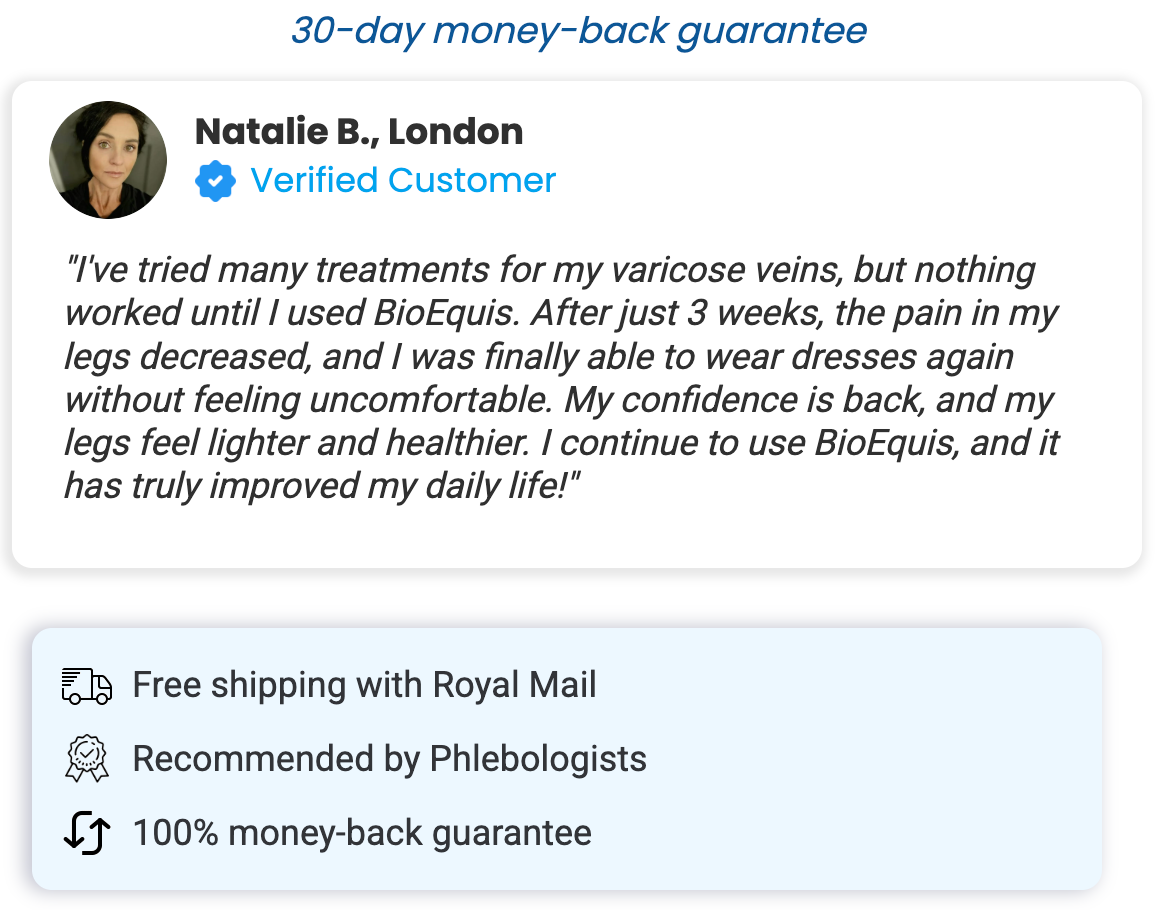Viewport: 1166px width, 910px height.
Task: Open Natalie B.'s profile photo
Action: tap(108, 159)
